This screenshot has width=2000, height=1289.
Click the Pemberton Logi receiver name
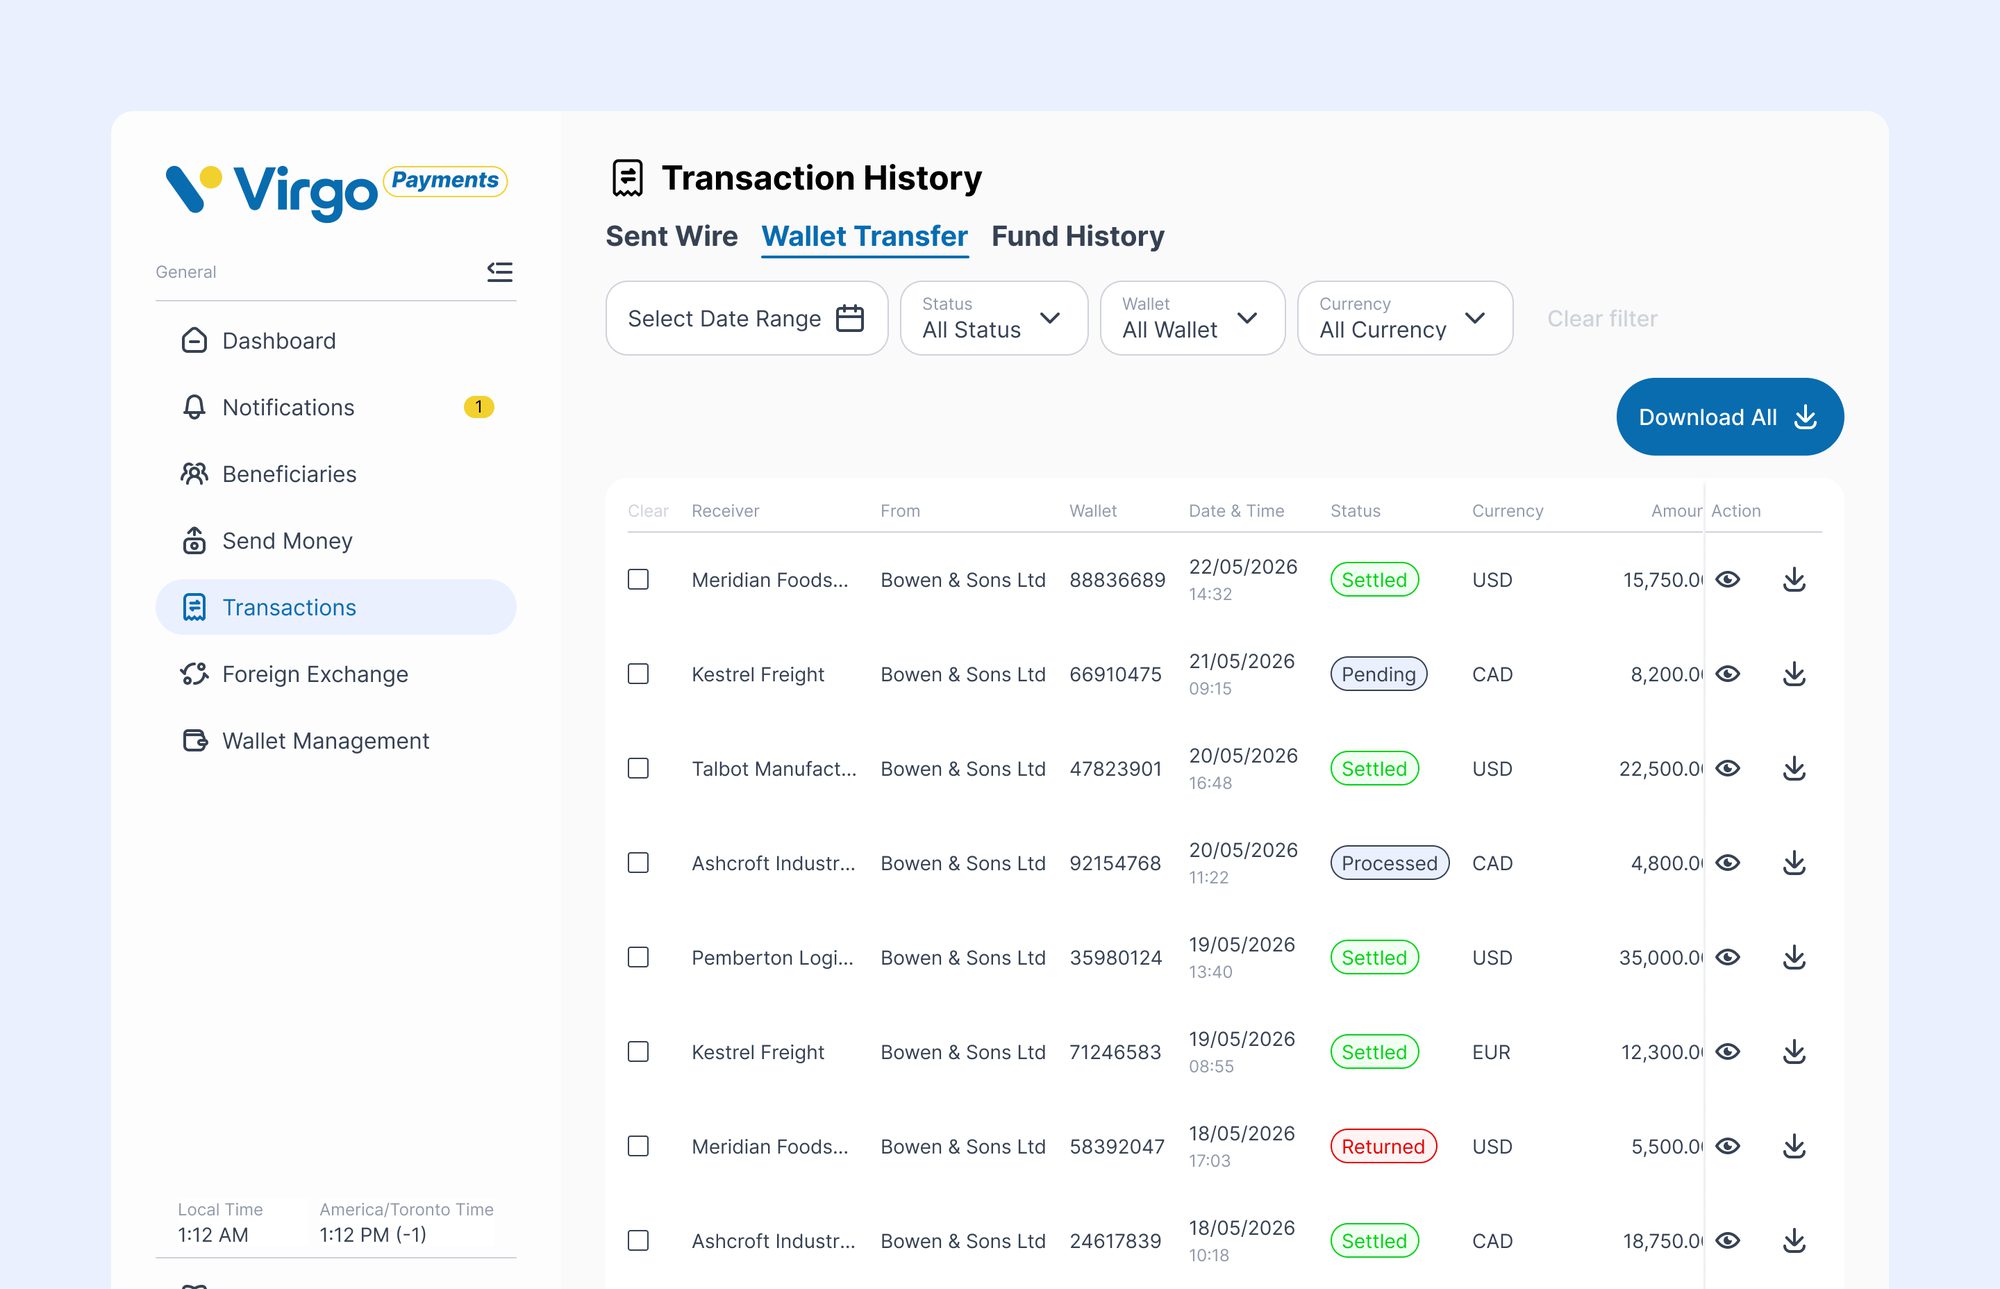[x=772, y=957]
